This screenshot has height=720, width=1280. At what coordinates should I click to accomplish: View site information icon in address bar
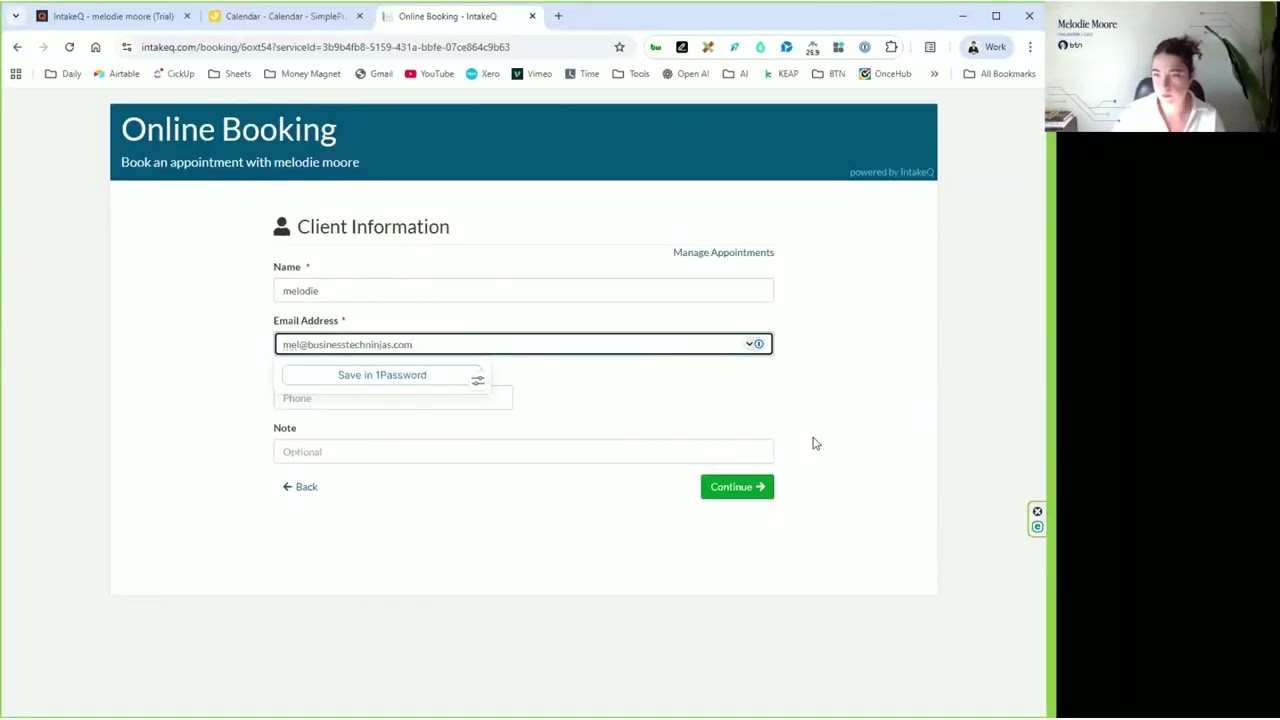click(126, 47)
